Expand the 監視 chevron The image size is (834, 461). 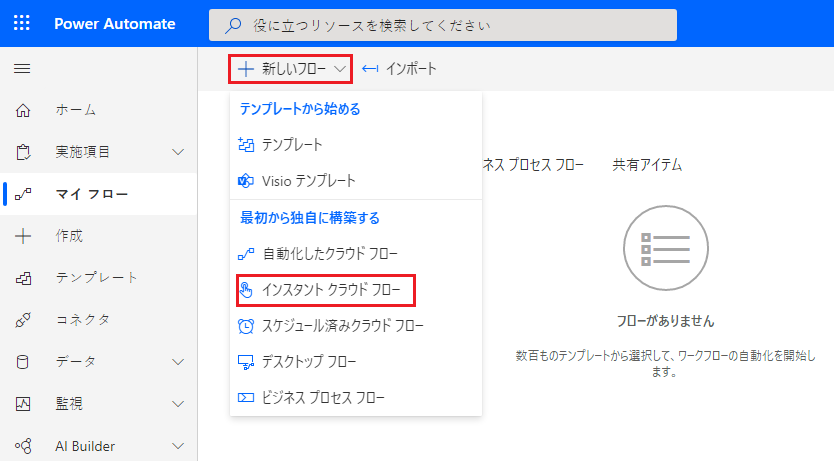178,404
